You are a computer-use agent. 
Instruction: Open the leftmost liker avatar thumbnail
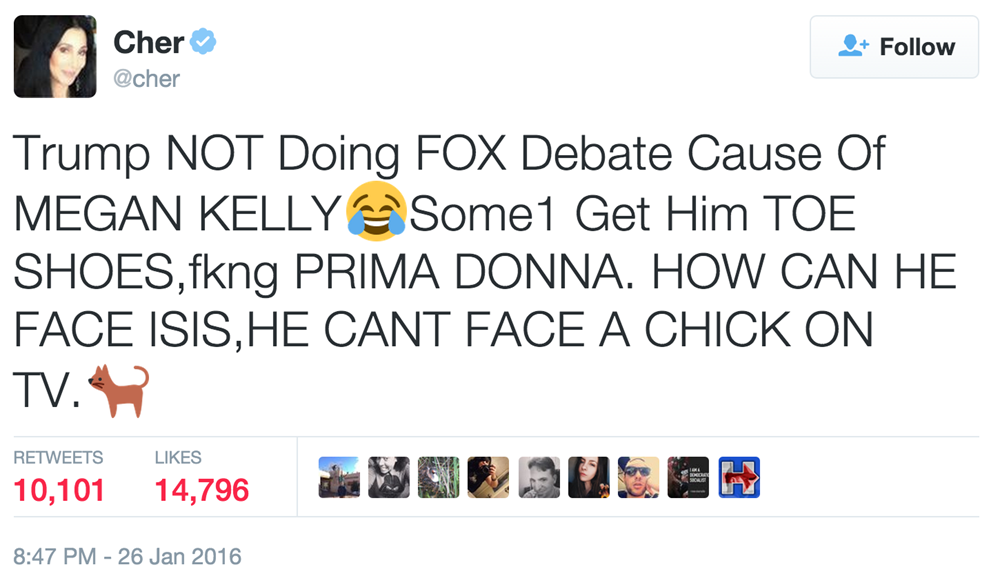[x=340, y=477]
